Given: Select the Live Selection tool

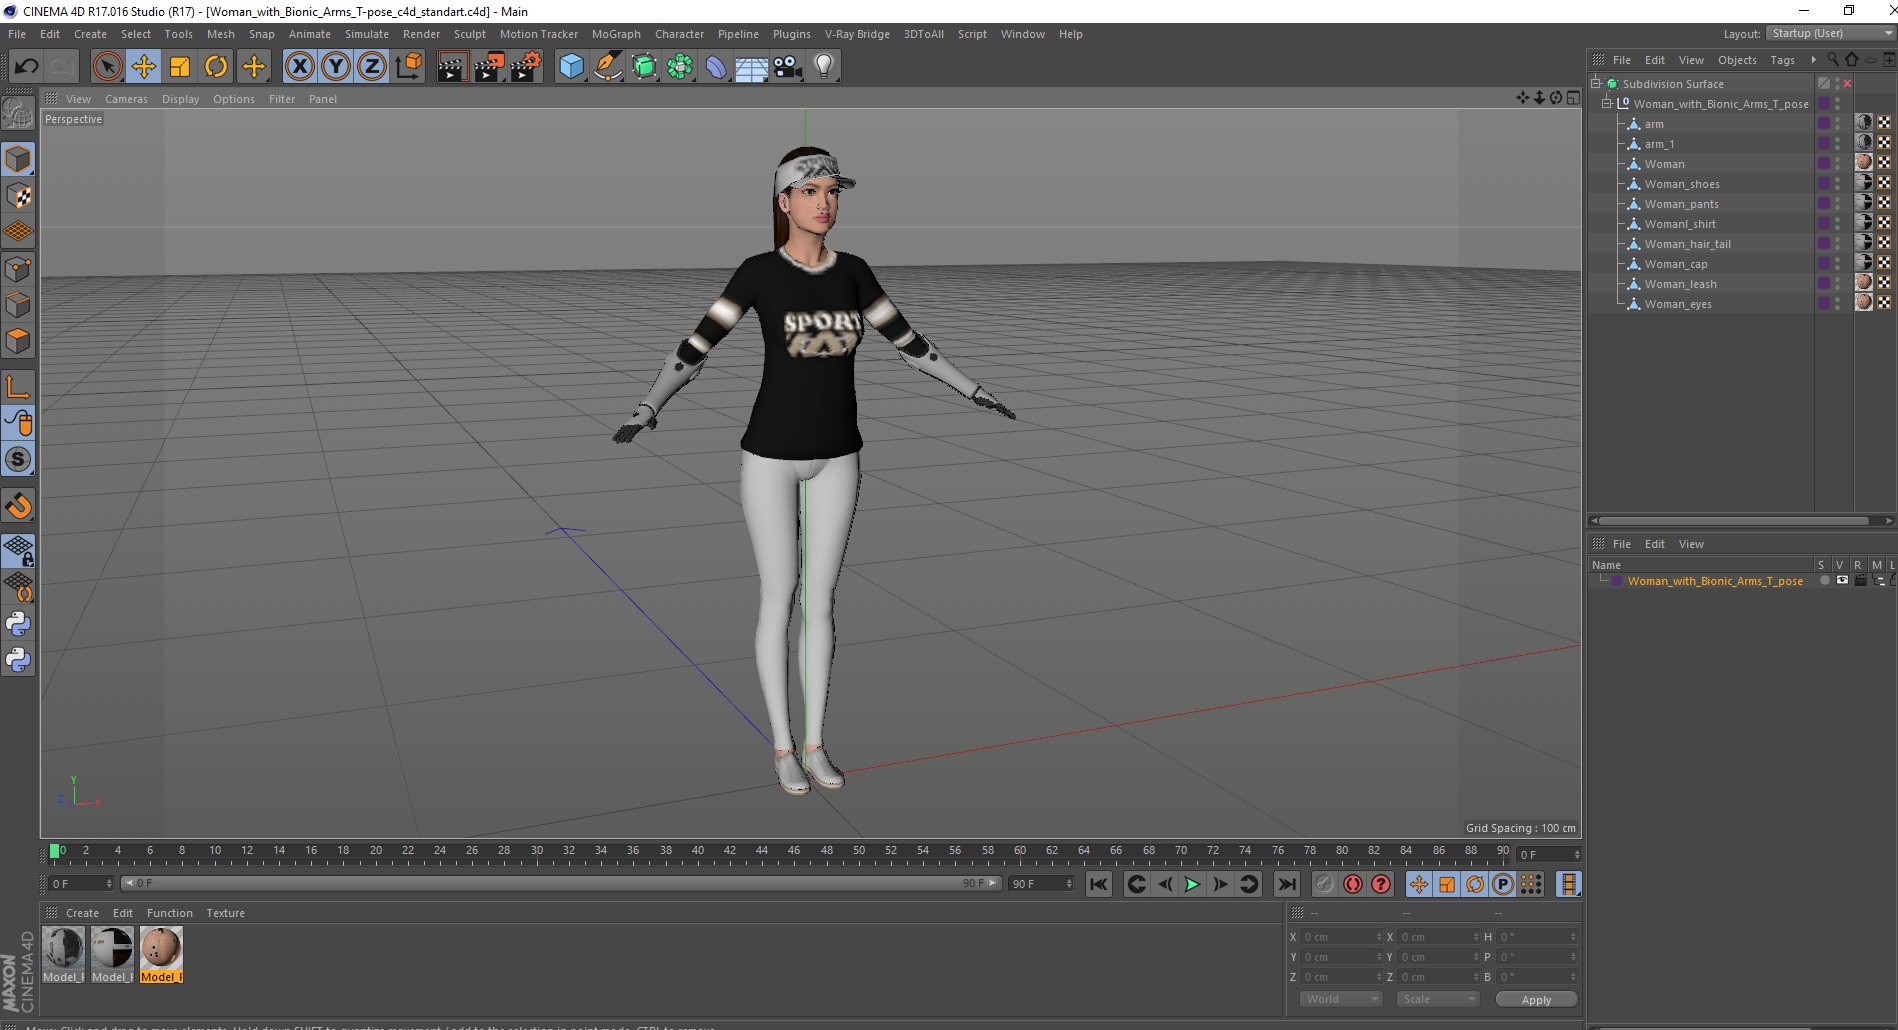Looking at the screenshot, I should tap(107, 67).
